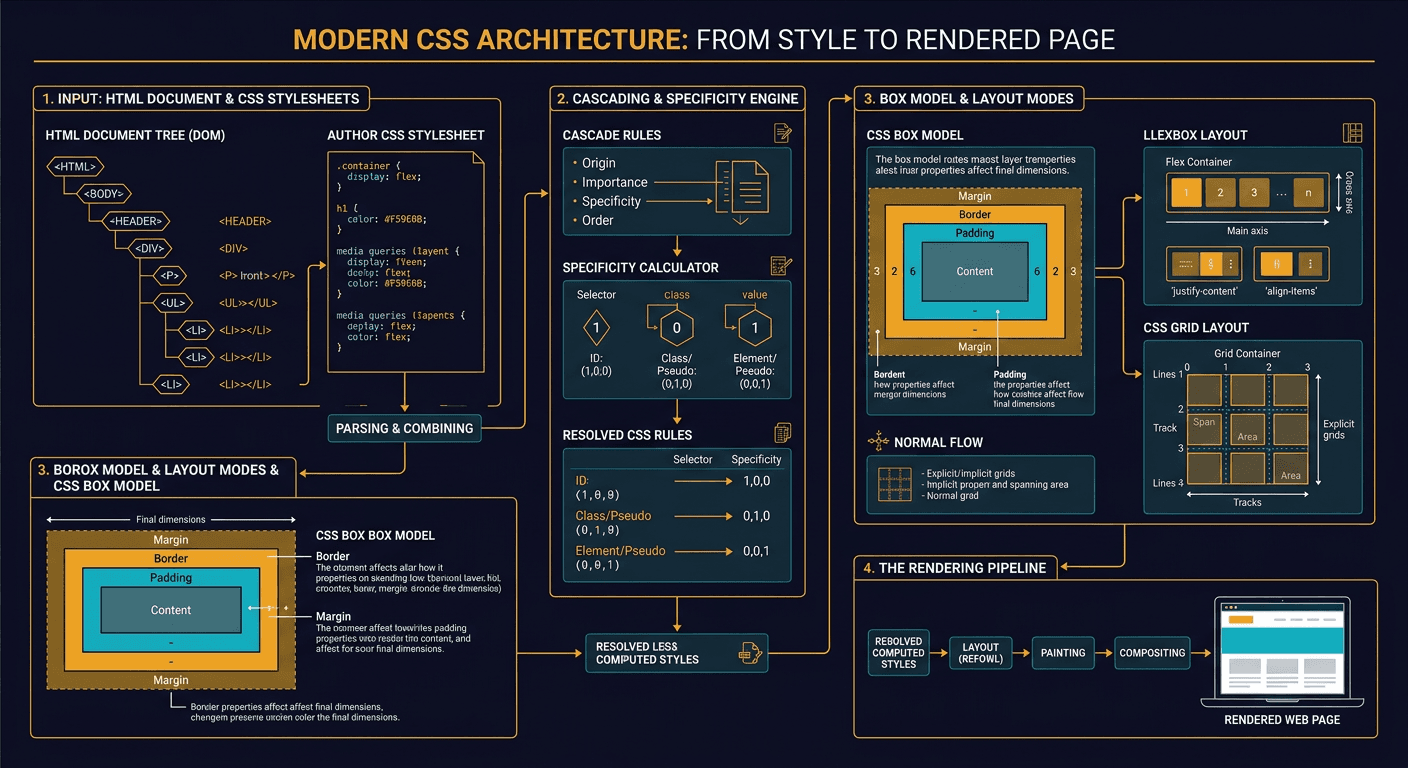Viewport: 1408px width, 768px height.
Task: Switch to The Rendering Pipeline section
Action: [956, 567]
